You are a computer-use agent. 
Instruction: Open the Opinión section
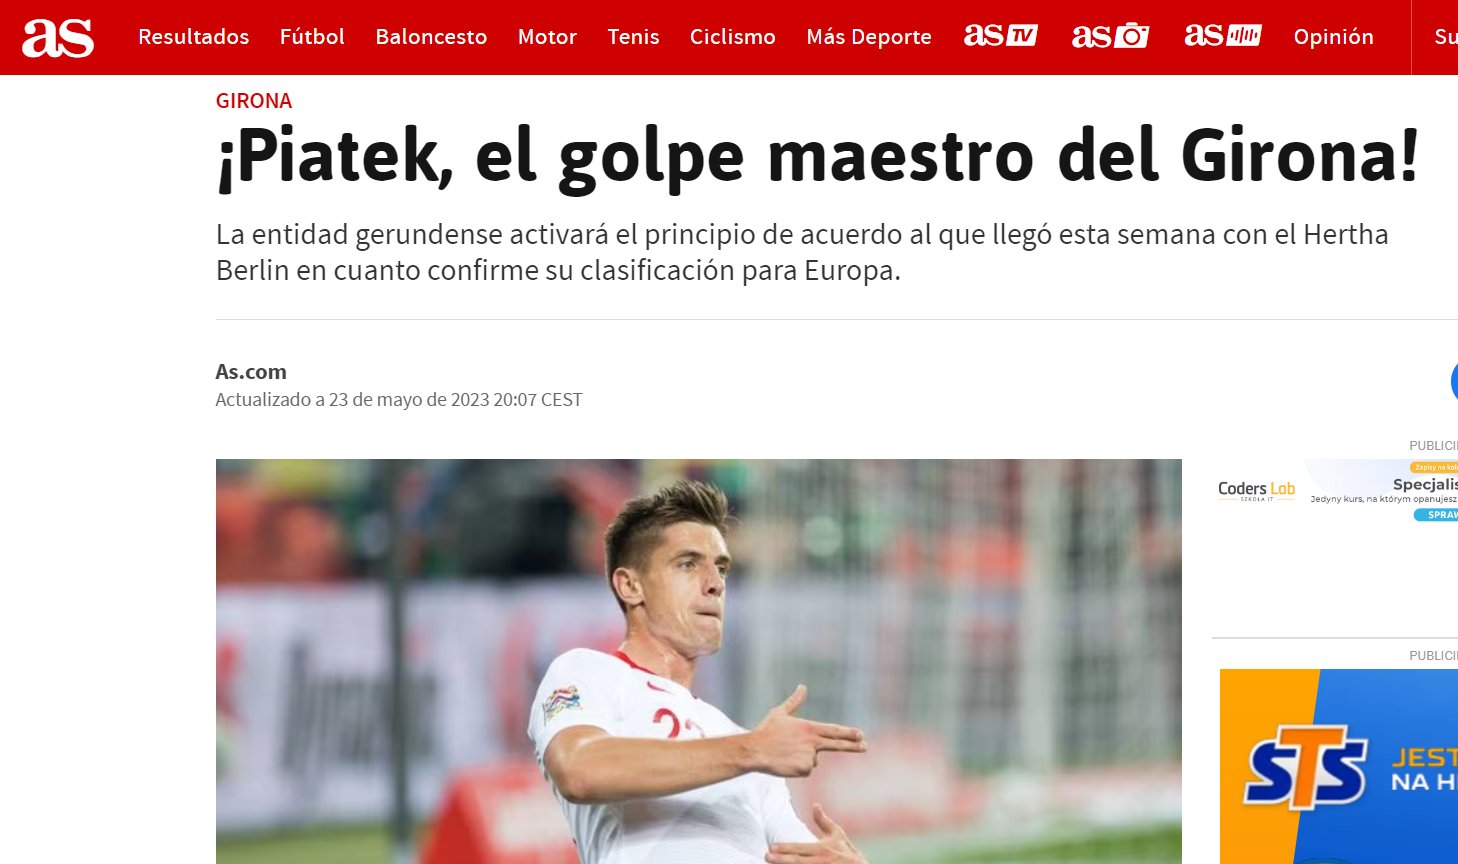(x=1333, y=37)
